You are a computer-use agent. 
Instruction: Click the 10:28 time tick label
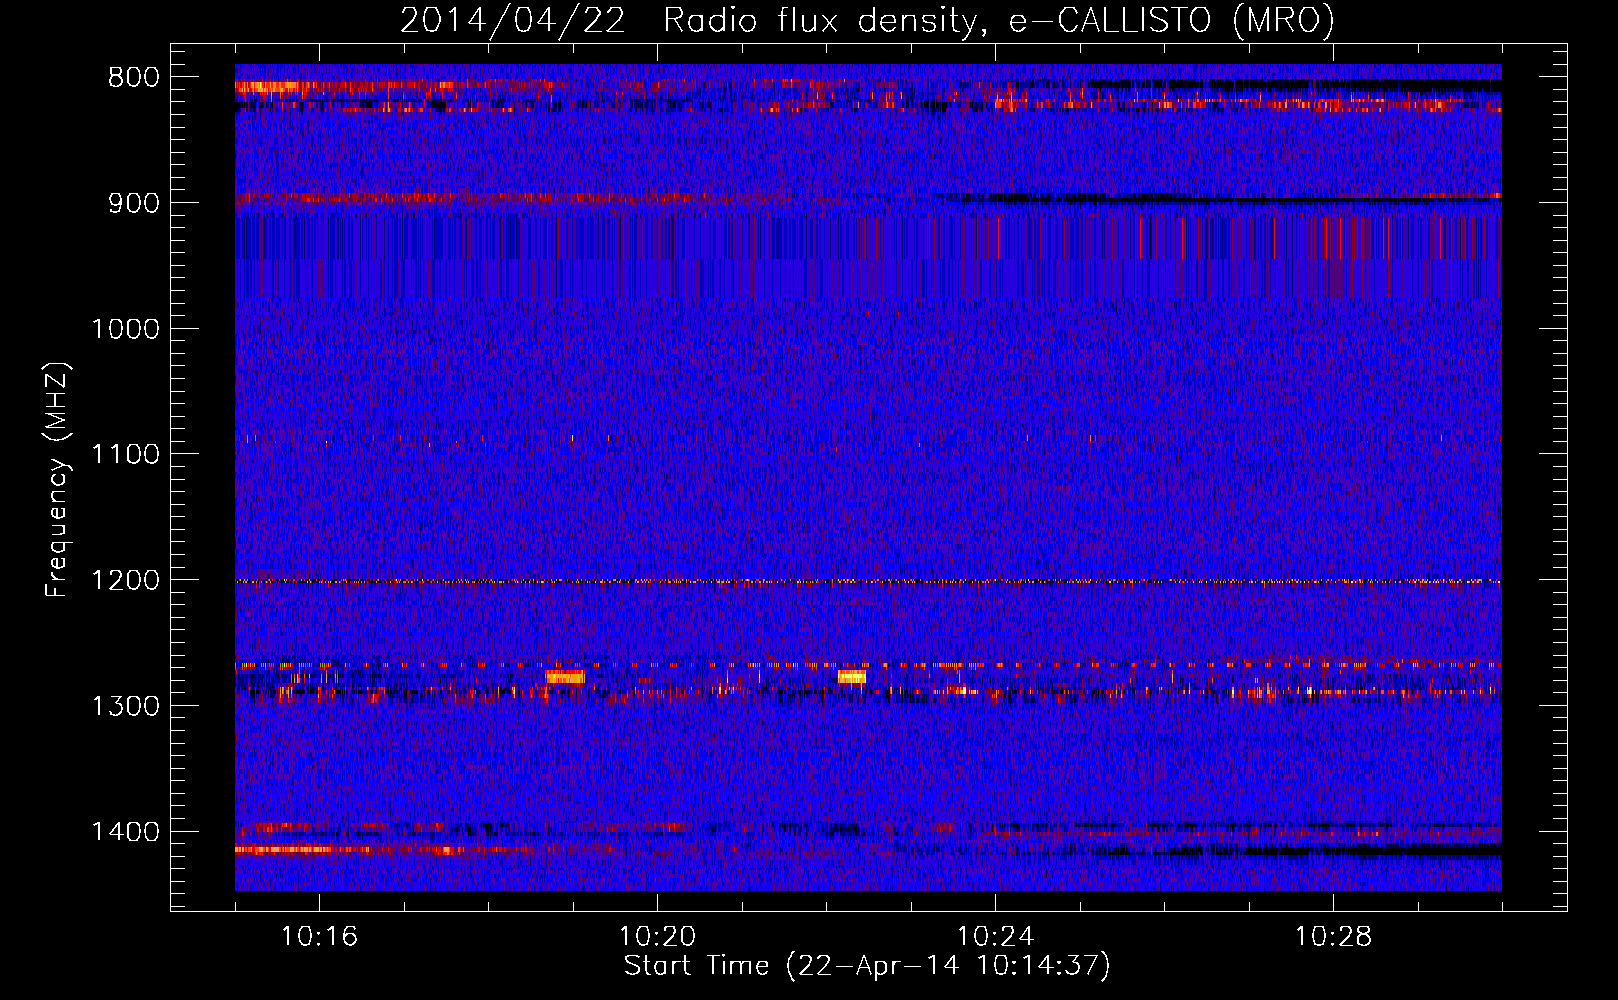1333,937
